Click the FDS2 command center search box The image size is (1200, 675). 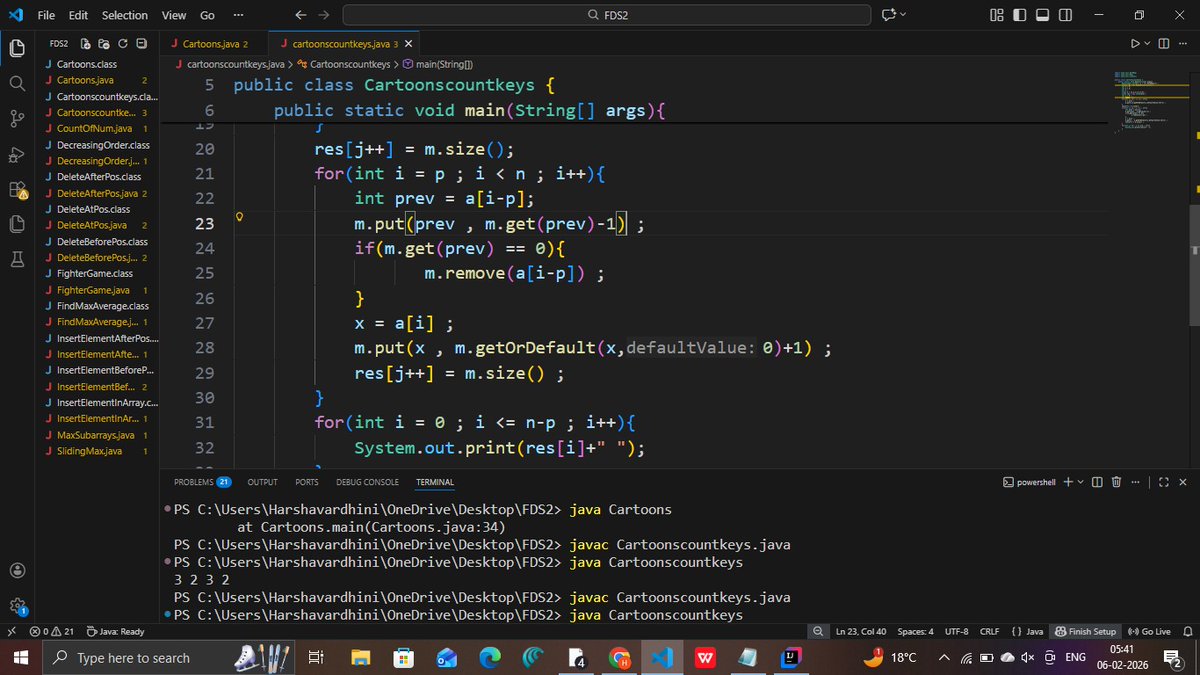click(608, 15)
